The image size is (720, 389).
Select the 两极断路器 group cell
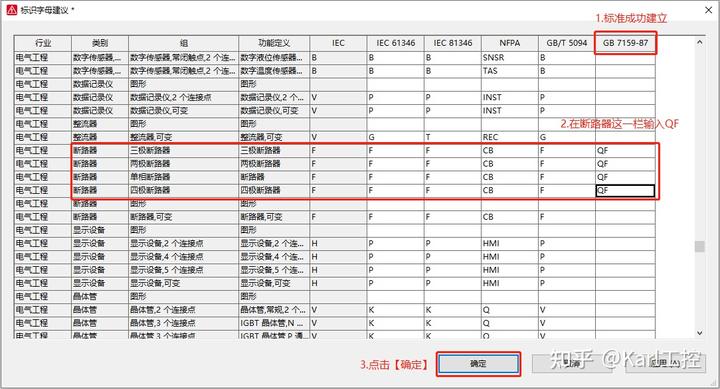coord(183,164)
